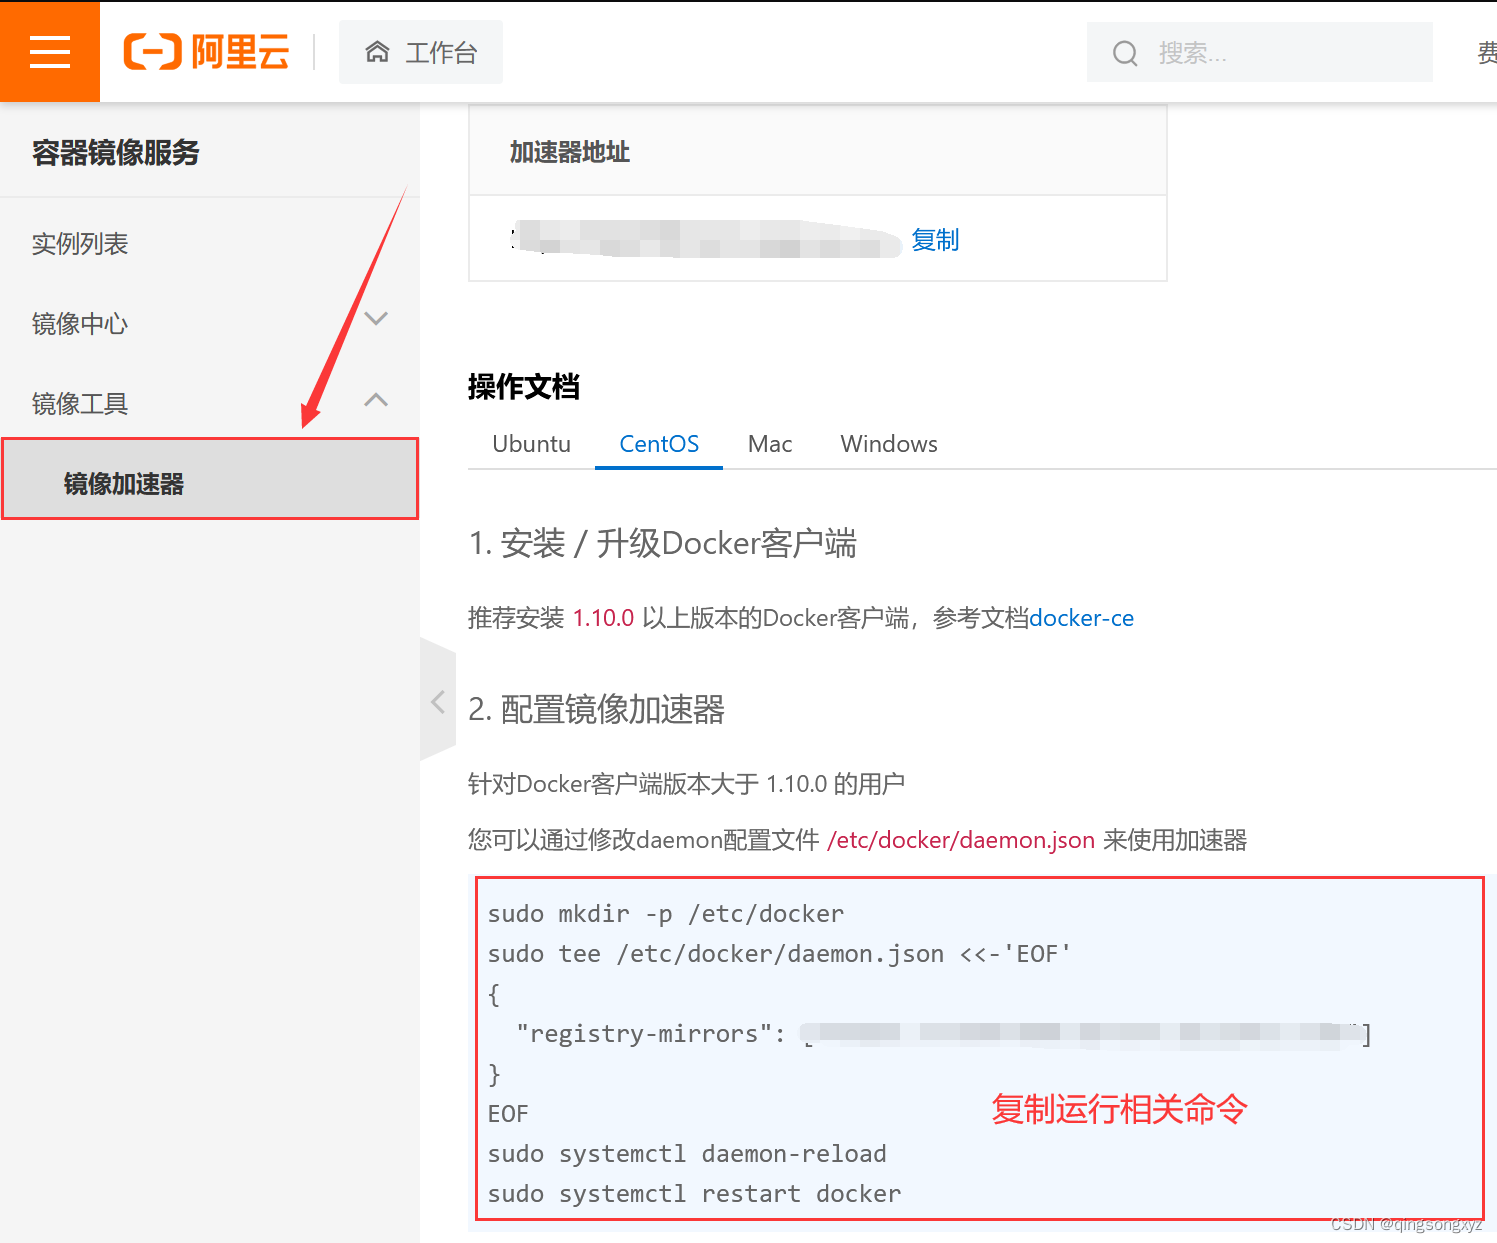
Task: Open the docker-ce documentation link
Action: [1081, 618]
